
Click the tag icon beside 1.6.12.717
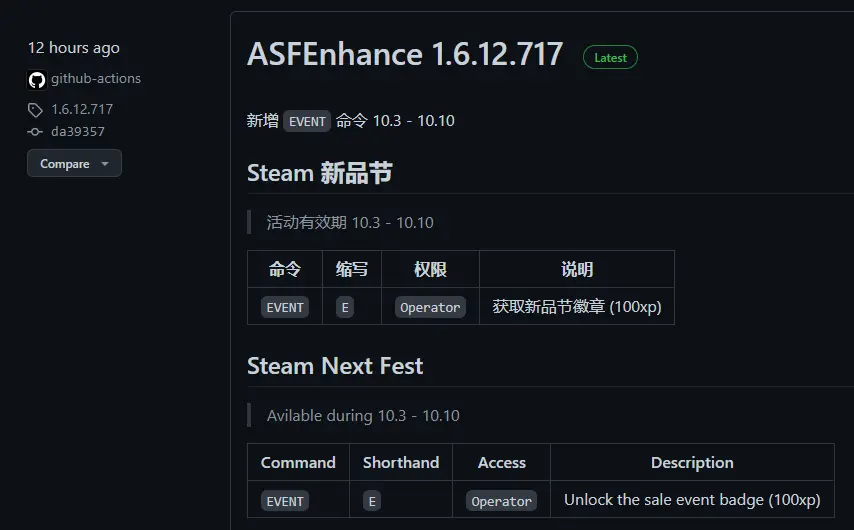click(35, 110)
